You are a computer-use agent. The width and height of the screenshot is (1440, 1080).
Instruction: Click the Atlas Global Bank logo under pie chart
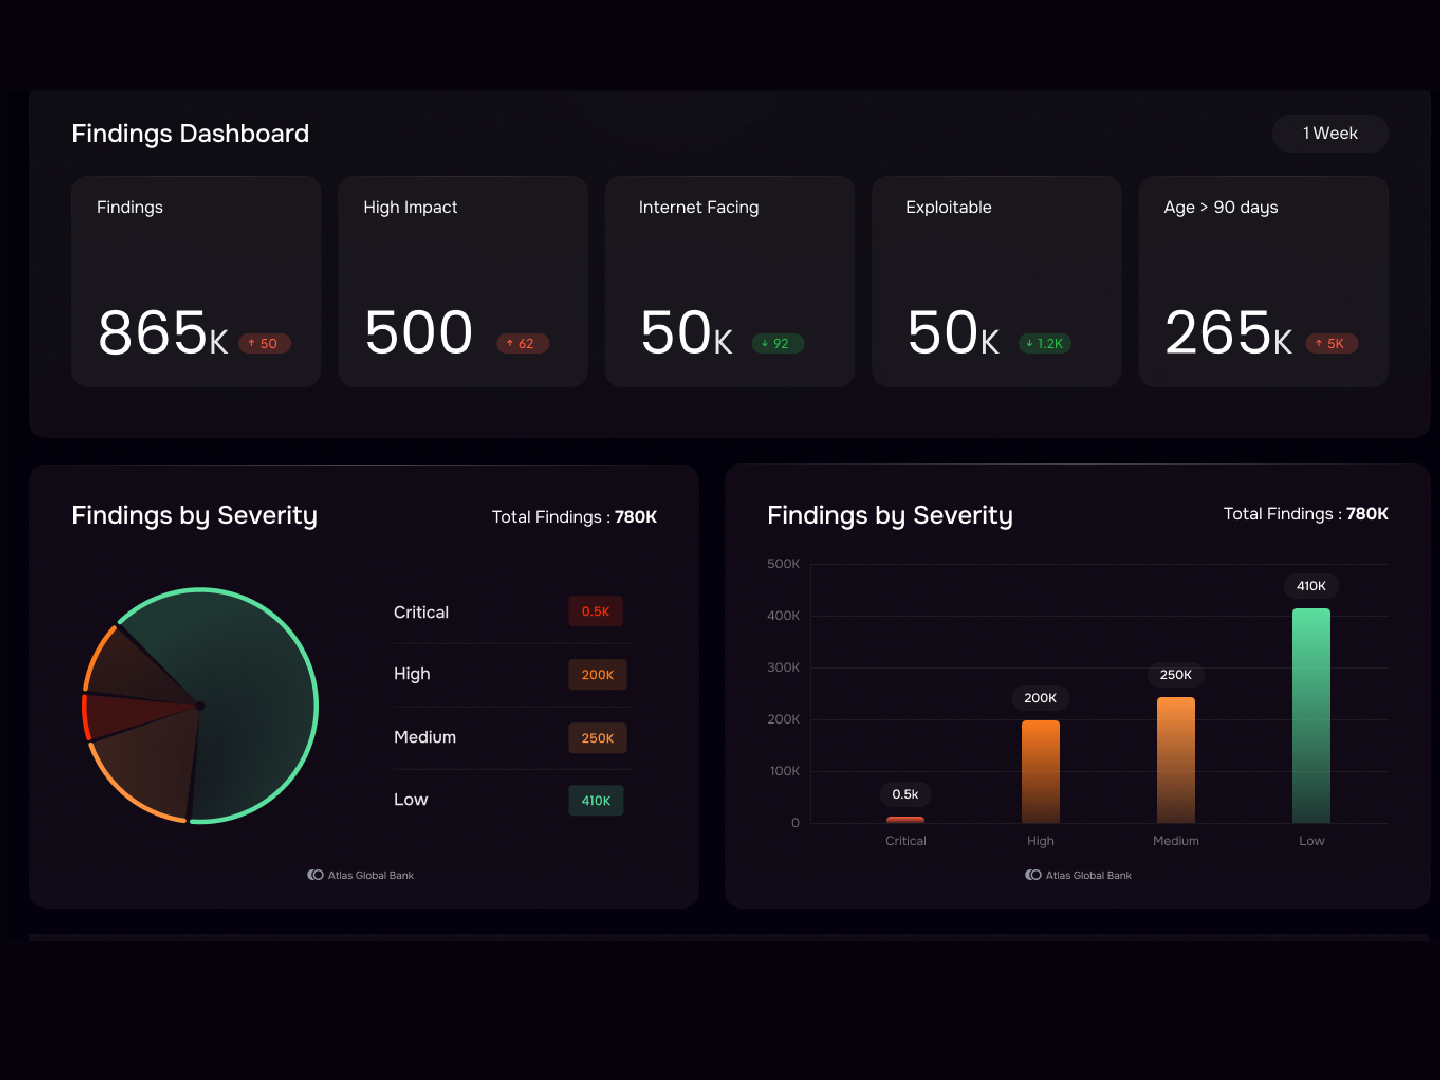click(361, 875)
